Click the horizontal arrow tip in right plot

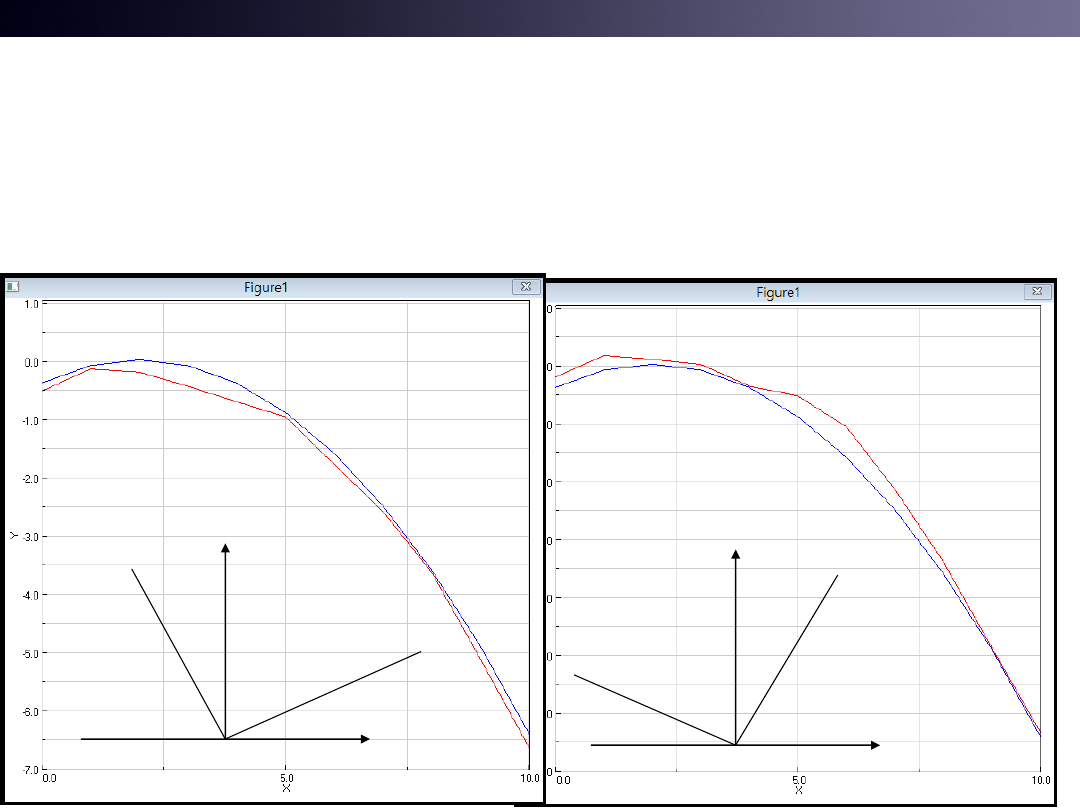877,745
